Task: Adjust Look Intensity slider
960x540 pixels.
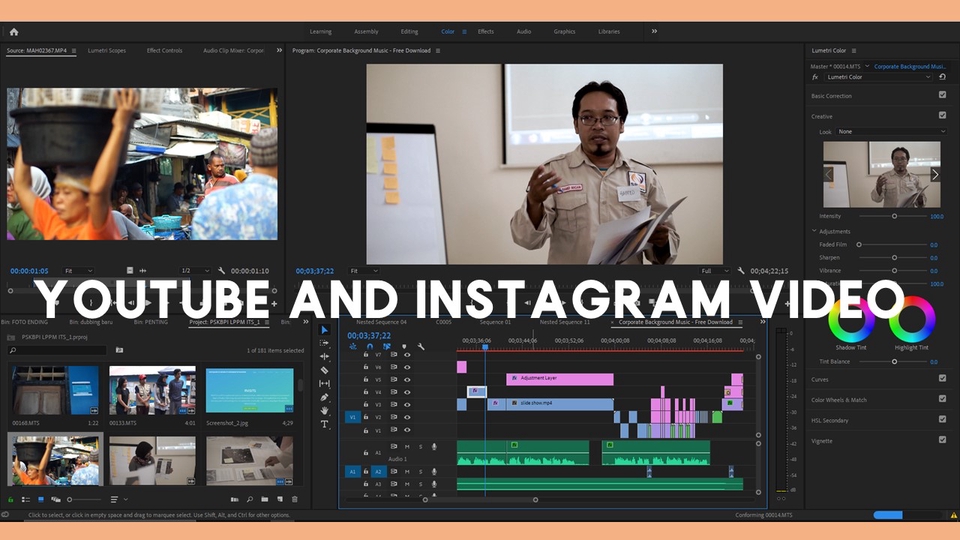Action: click(x=894, y=216)
